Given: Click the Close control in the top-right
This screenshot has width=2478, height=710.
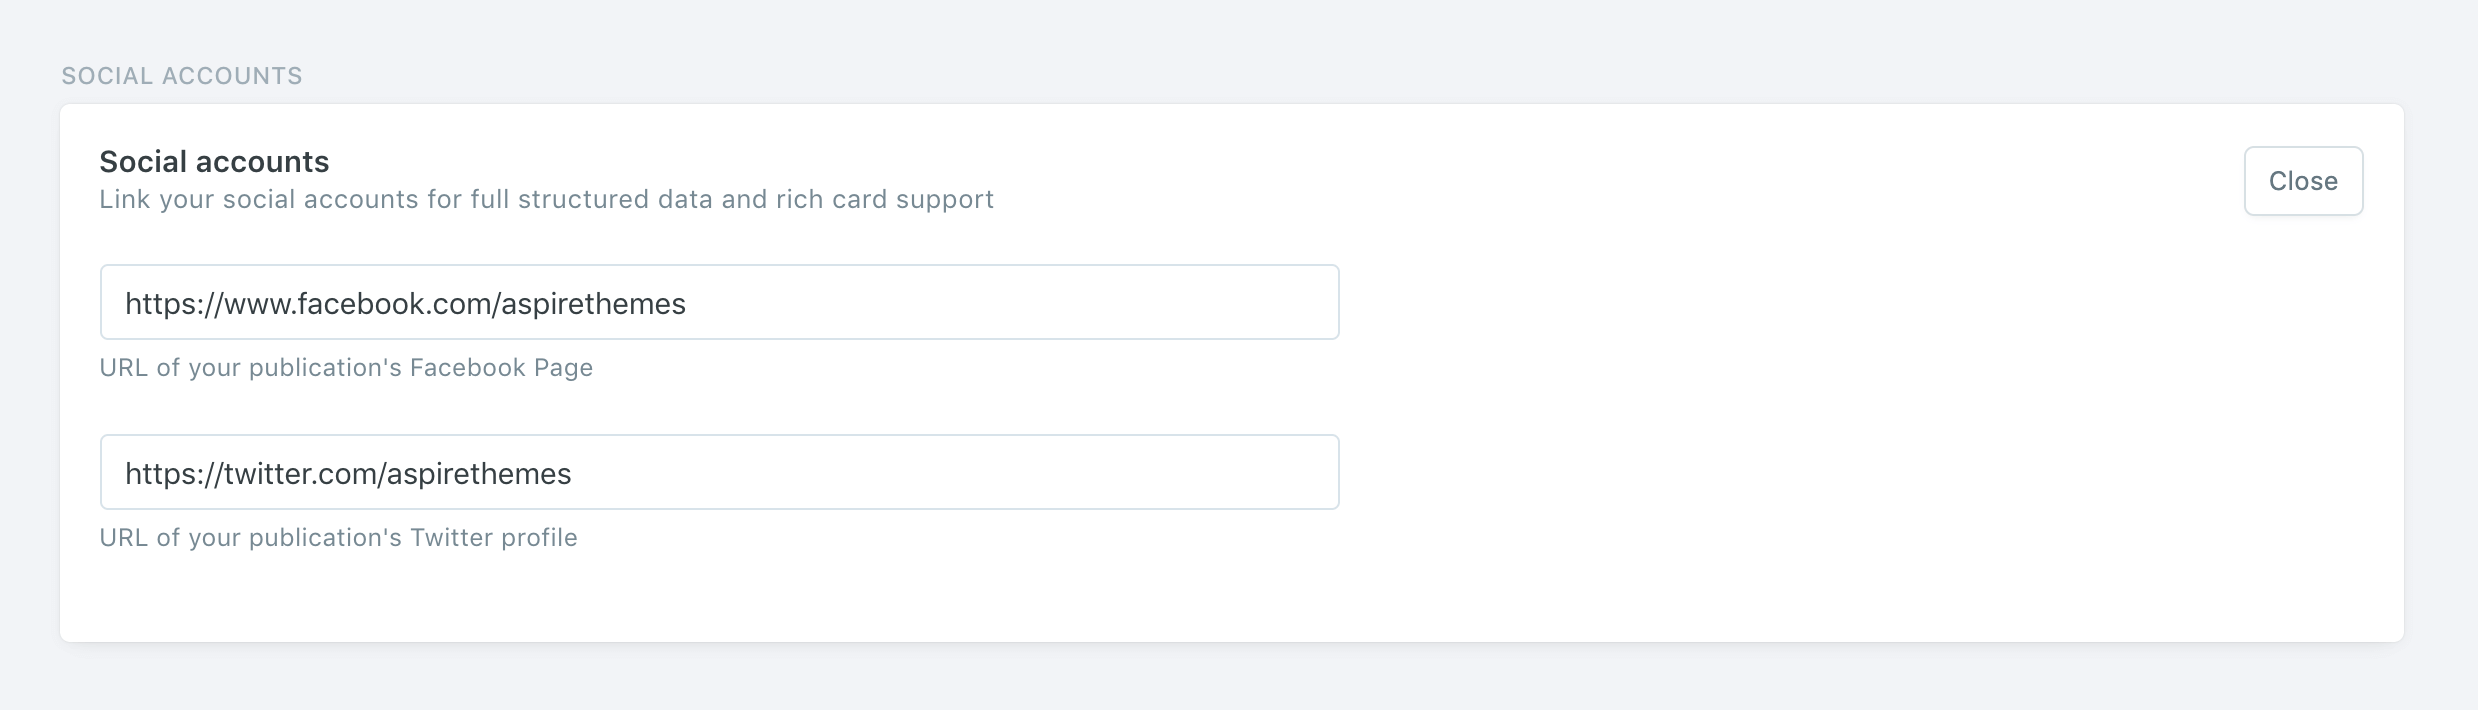Looking at the screenshot, I should (2302, 181).
